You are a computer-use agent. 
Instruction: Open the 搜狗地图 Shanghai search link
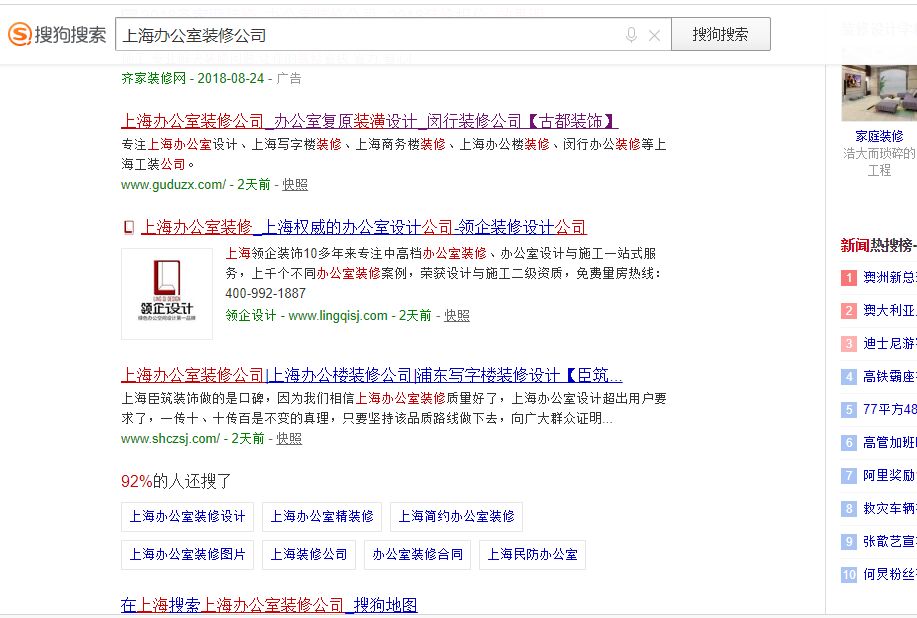pos(269,605)
